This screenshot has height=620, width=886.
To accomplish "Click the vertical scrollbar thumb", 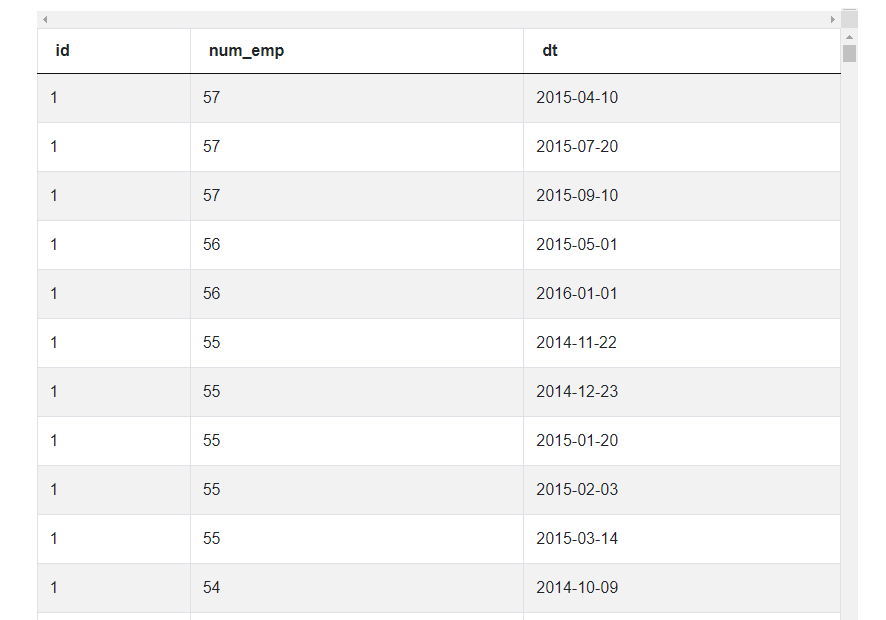I will click(x=849, y=53).
